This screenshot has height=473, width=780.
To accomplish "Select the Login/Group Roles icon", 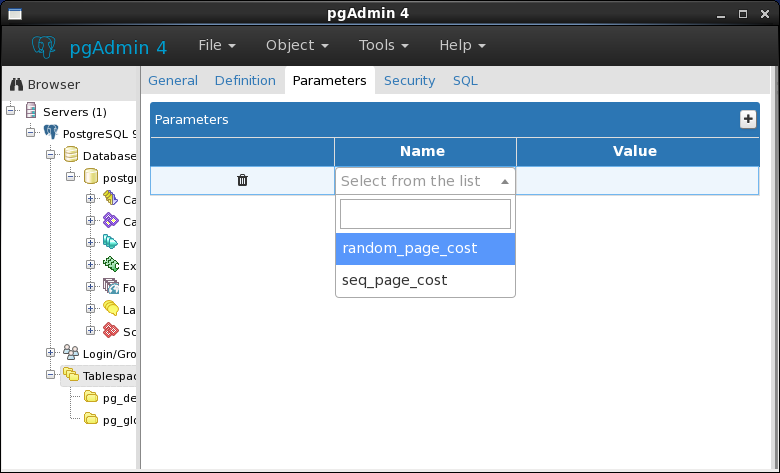I will point(71,353).
